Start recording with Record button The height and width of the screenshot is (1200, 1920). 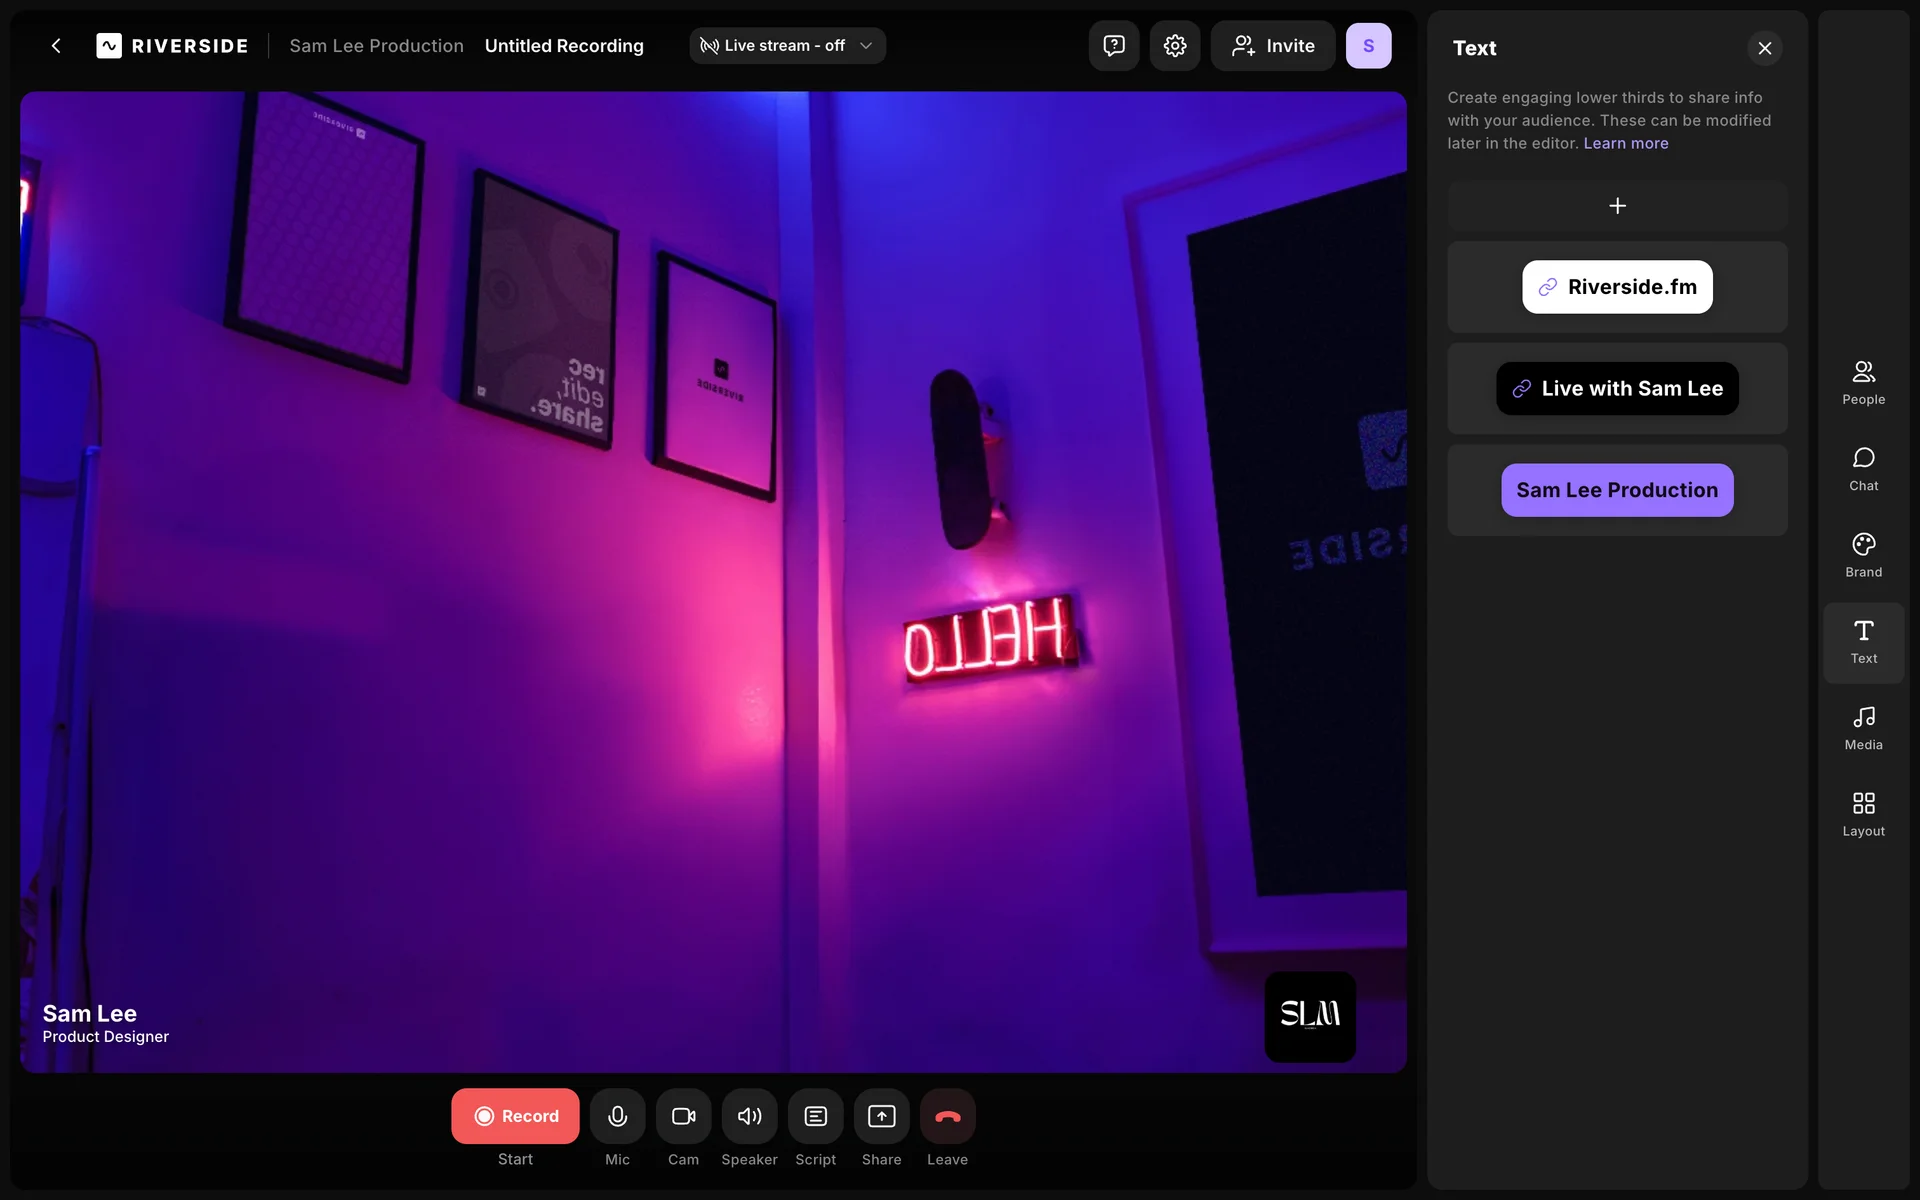point(515,1116)
